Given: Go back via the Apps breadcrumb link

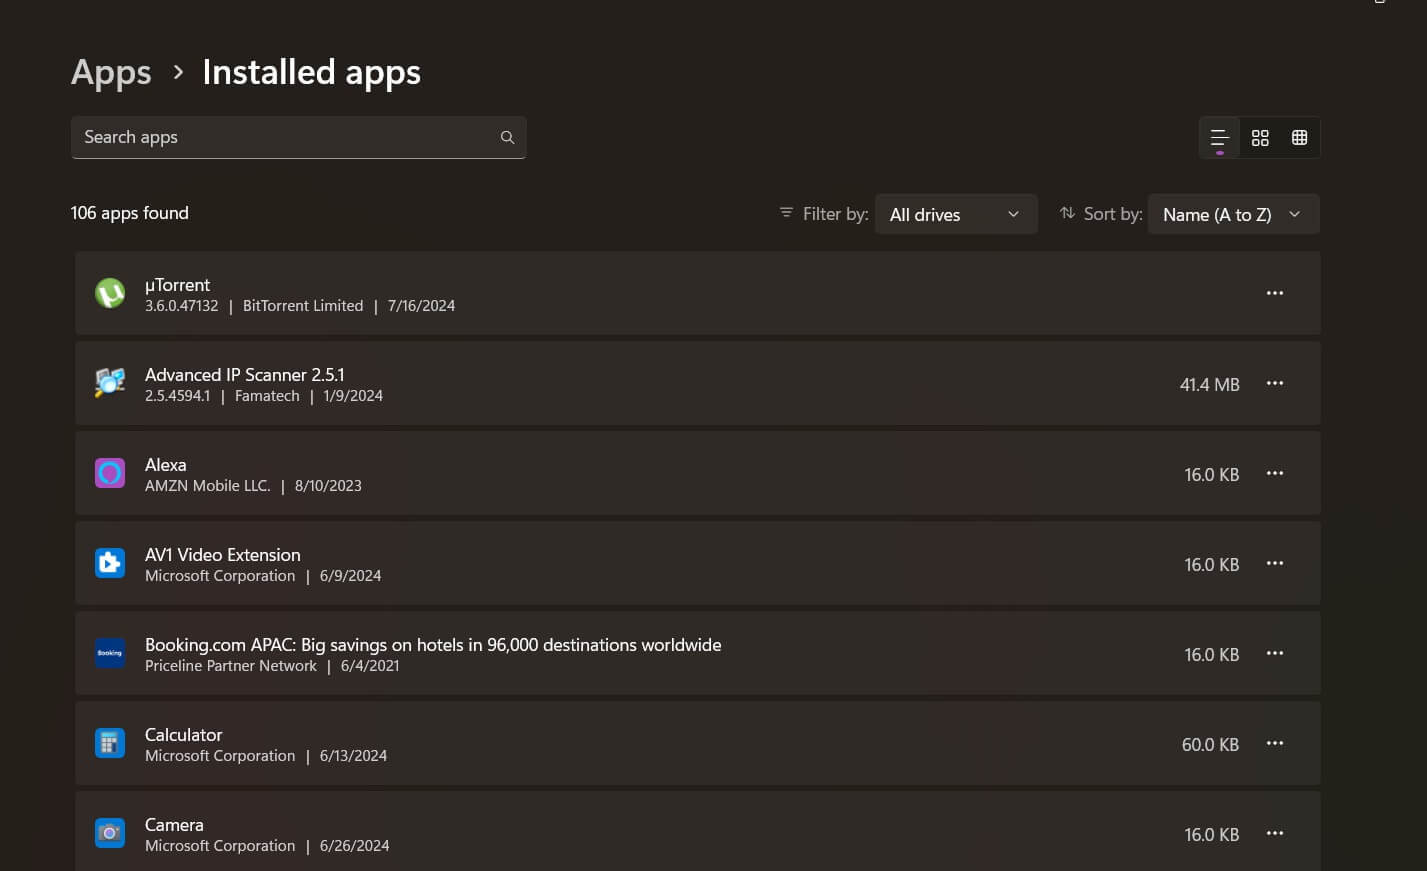Looking at the screenshot, I should point(110,71).
